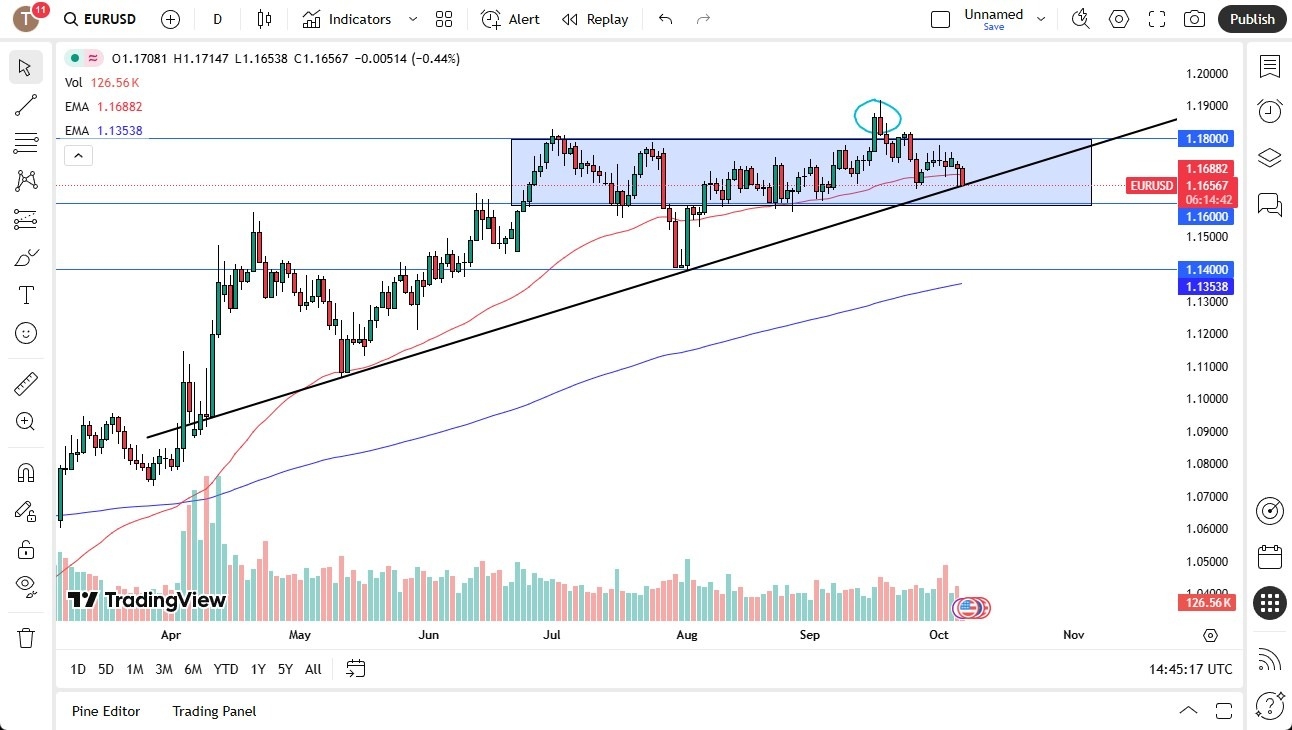Open the Watchlist panel
The height and width of the screenshot is (730, 1292).
point(1269,67)
